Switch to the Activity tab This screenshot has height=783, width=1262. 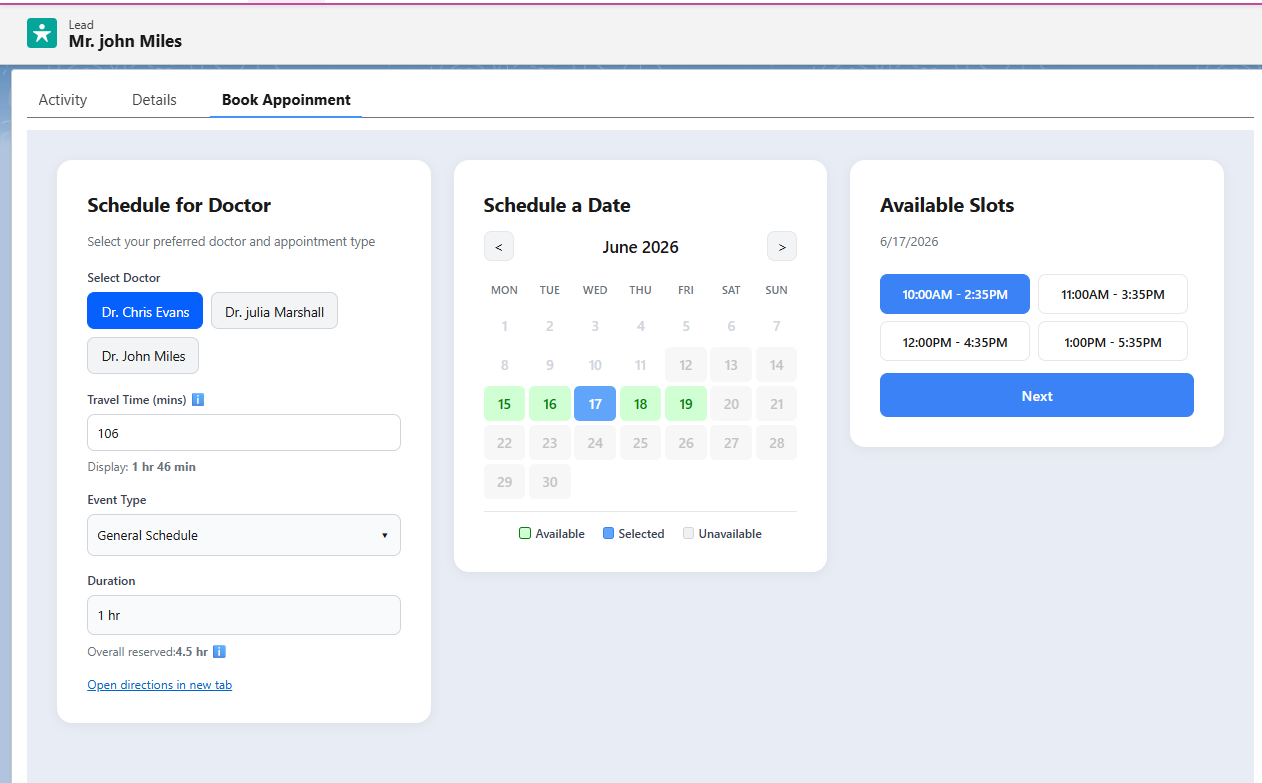coord(63,100)
